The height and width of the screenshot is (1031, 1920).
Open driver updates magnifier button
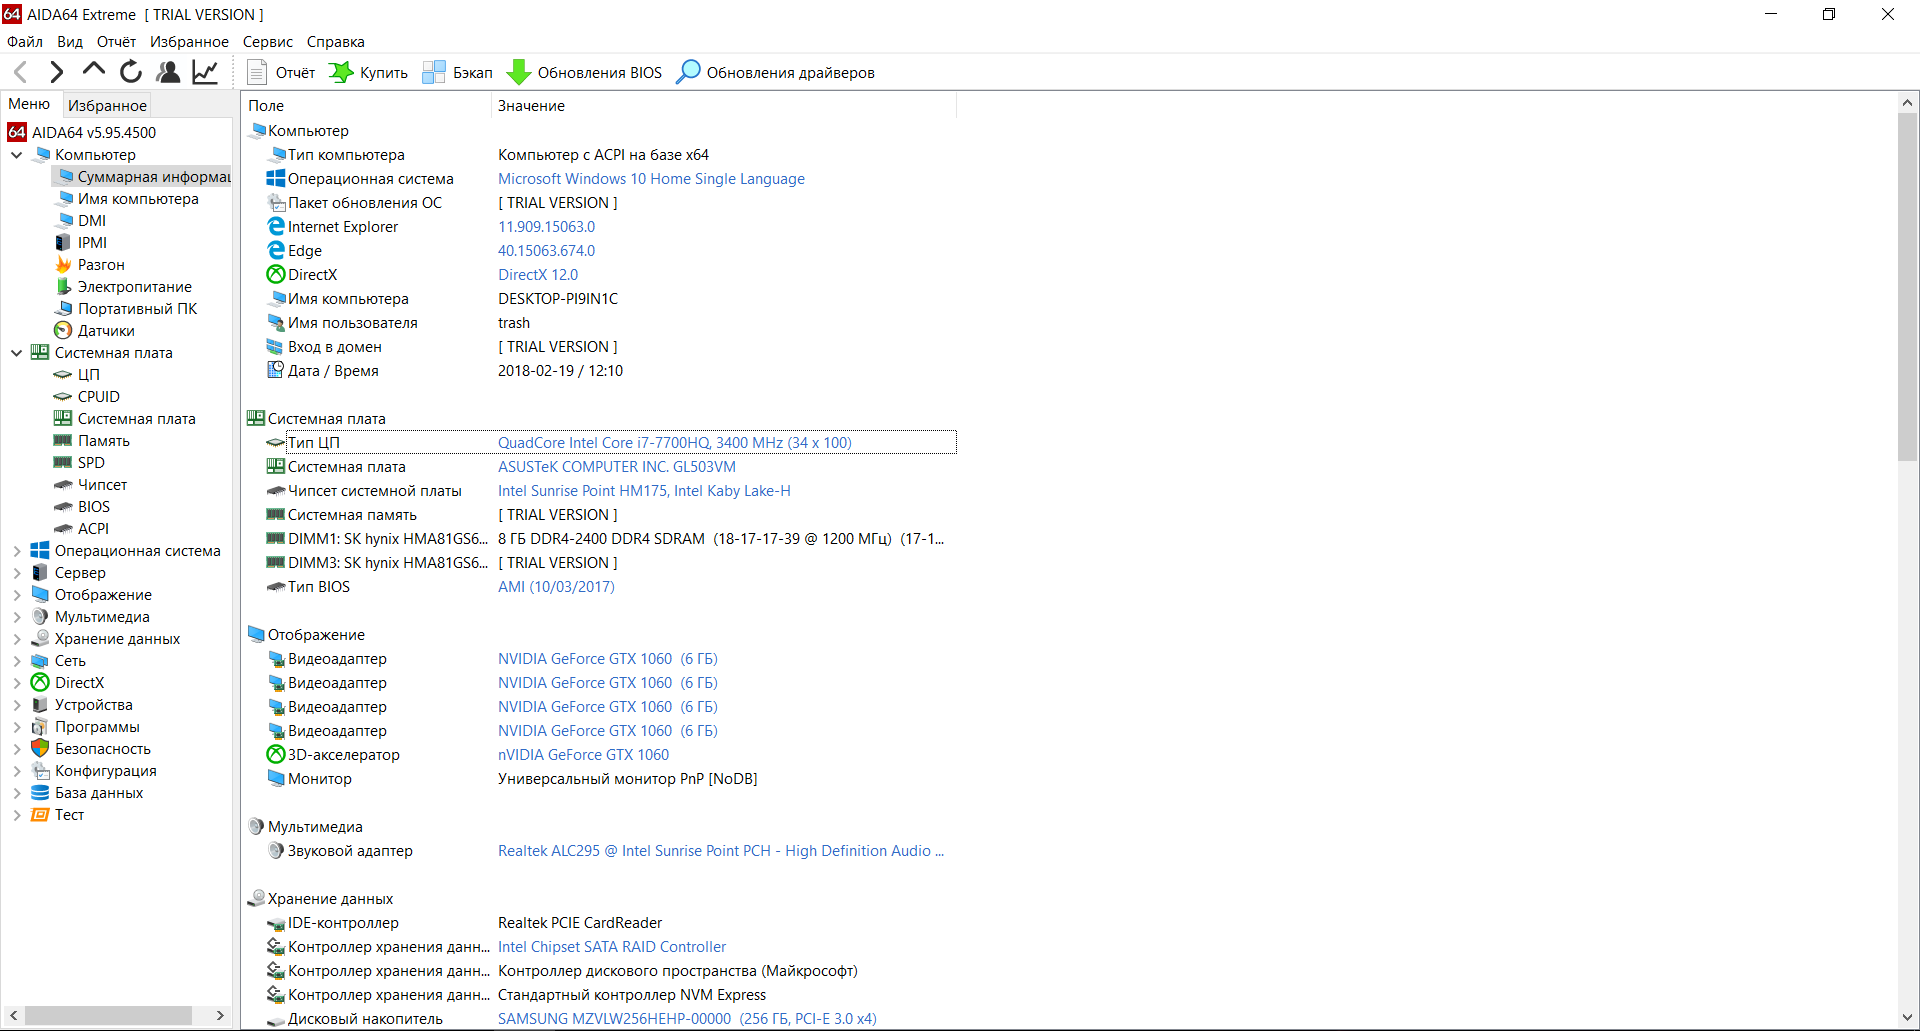pyautogui.click(x=776, y=72)
